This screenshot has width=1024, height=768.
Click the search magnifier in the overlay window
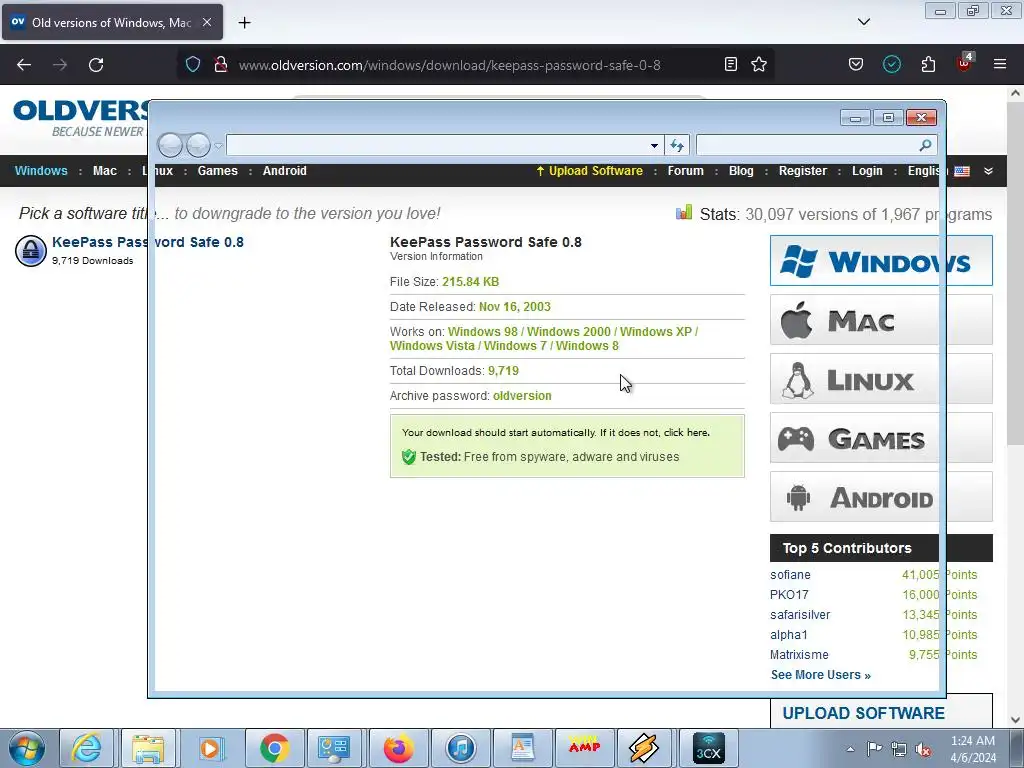(925, 145)
